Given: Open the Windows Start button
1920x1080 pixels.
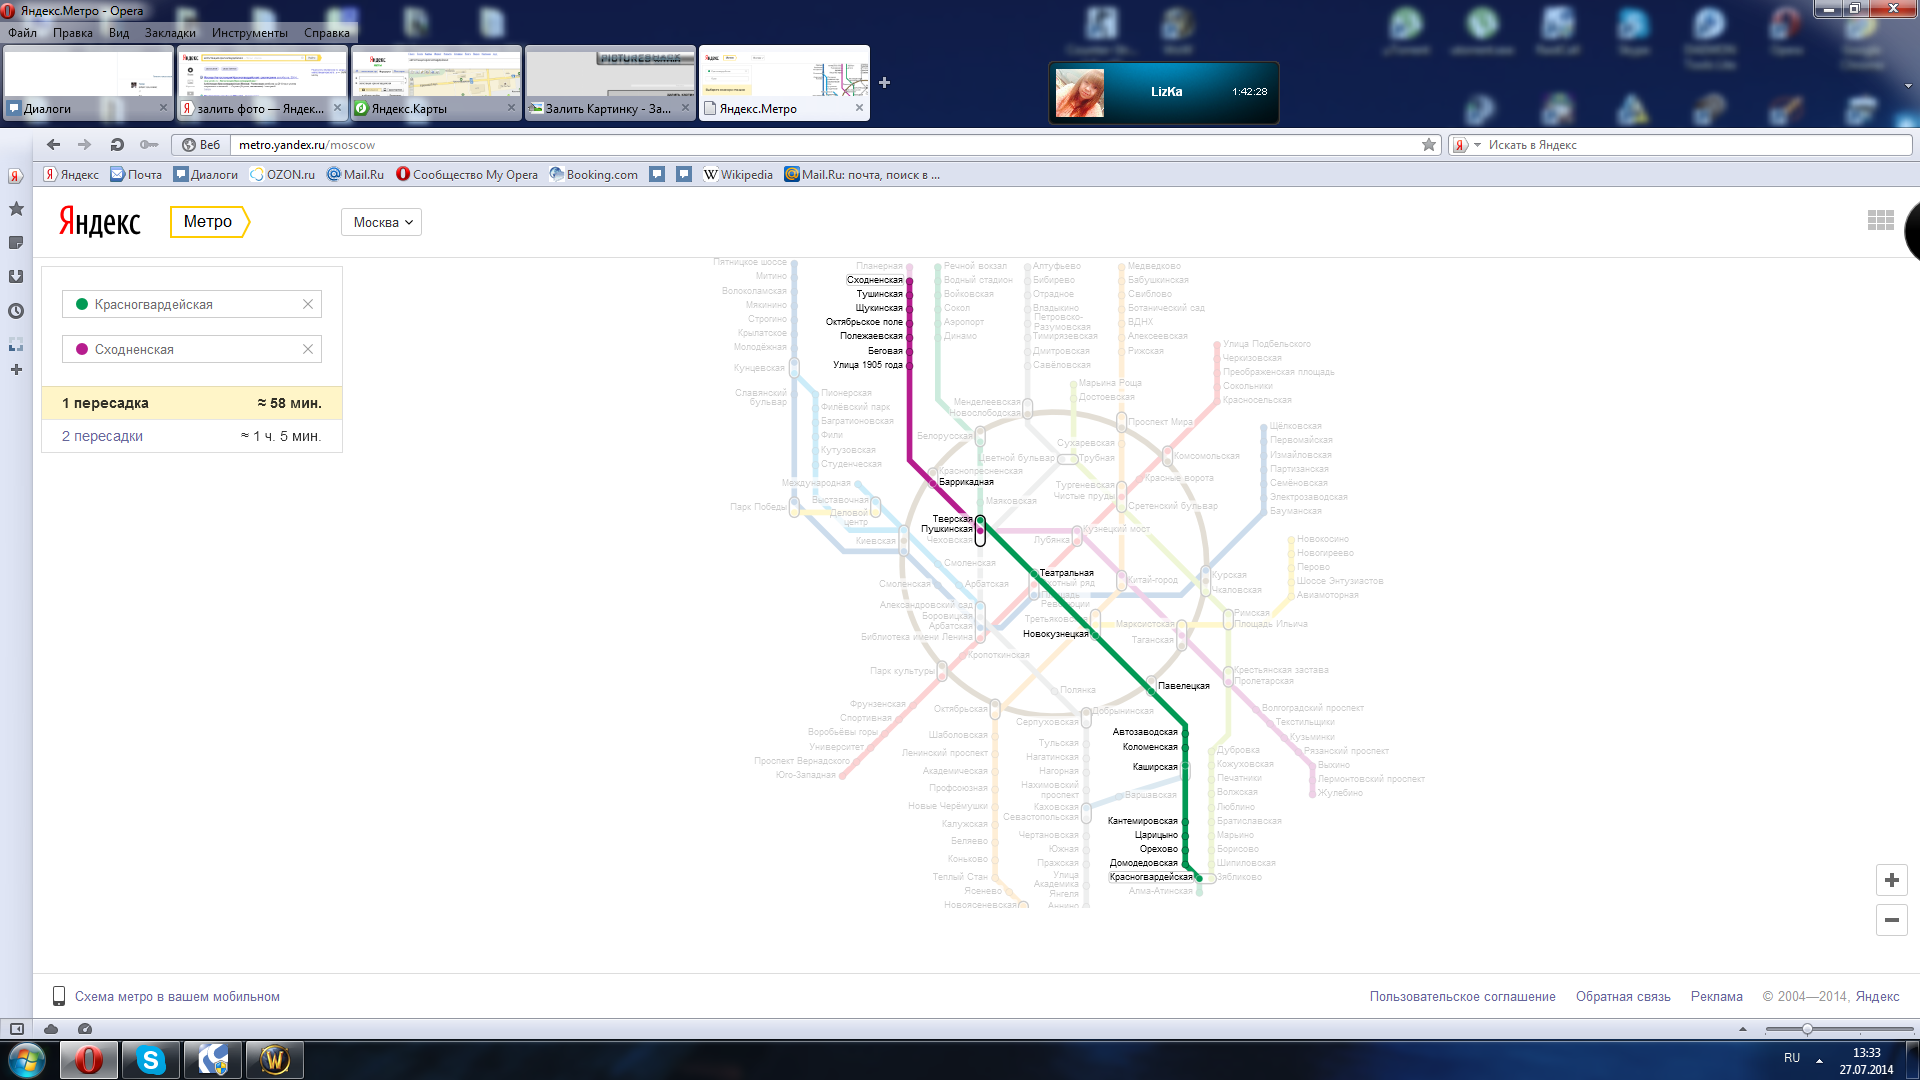Looking at the screenshot, I should [x=27, y=1060].
